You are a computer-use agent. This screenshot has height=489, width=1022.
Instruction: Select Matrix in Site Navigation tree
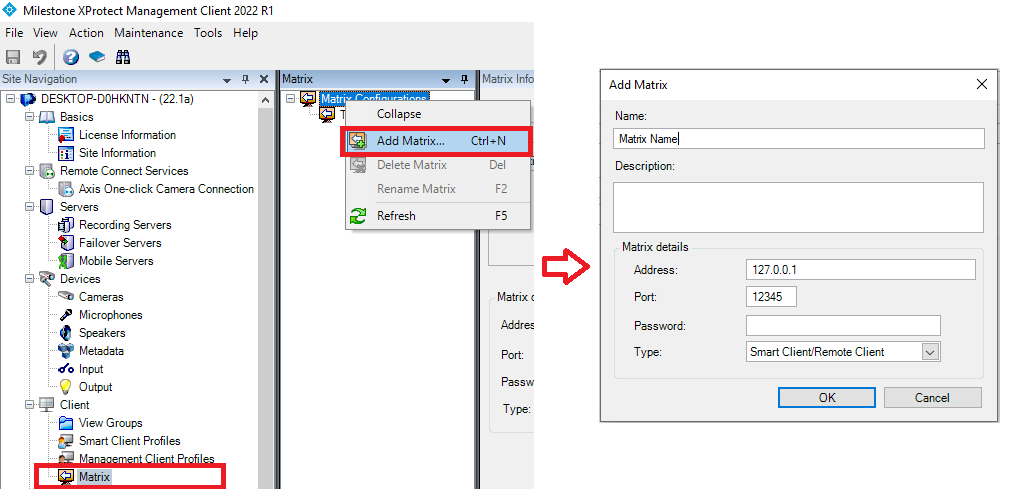tap(94, 477)
